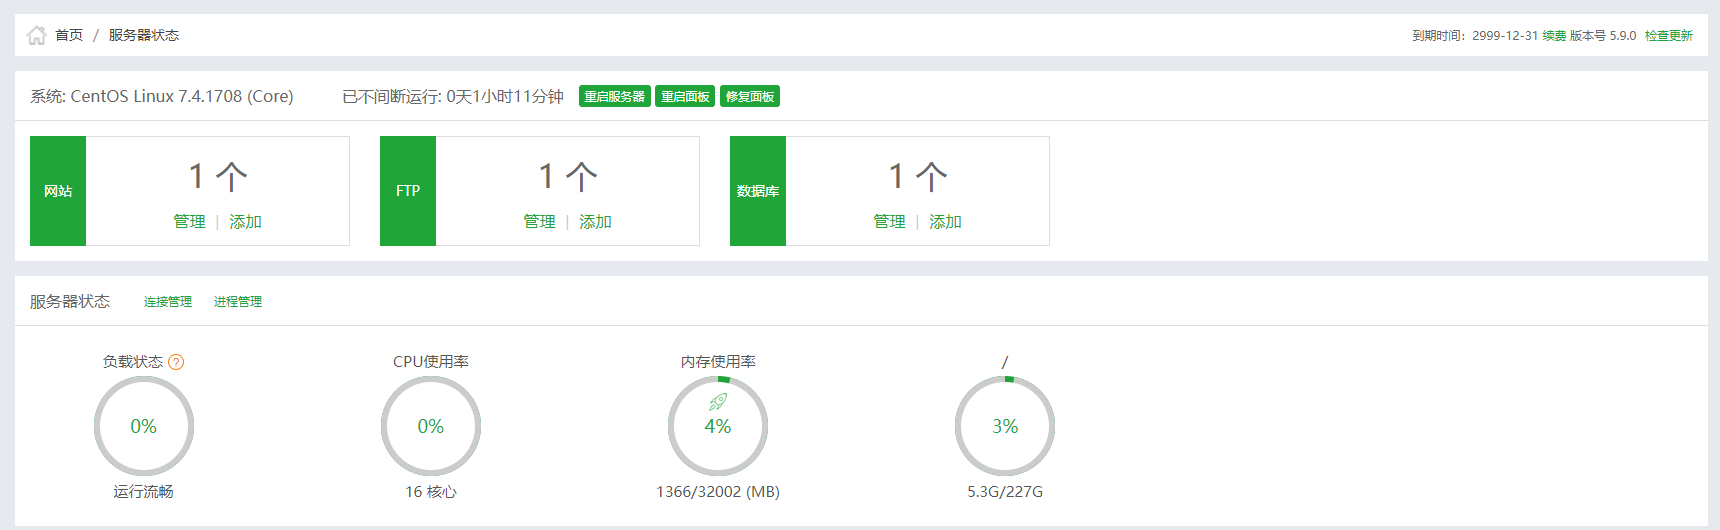Click the disk usage 3% gauge
The width and height of the screenshot is (1720, 530).
(x=1005, y=426)
